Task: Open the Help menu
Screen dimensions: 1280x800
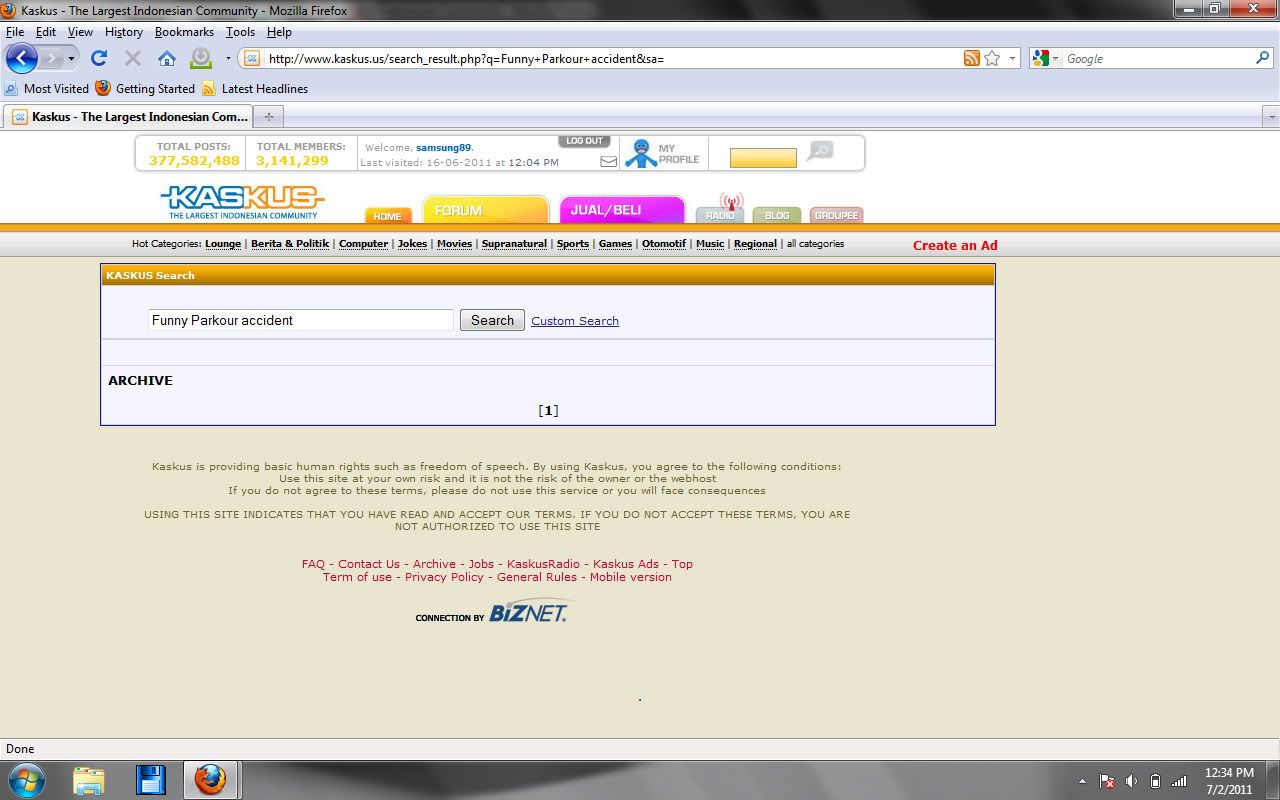Action: [279, 32]
